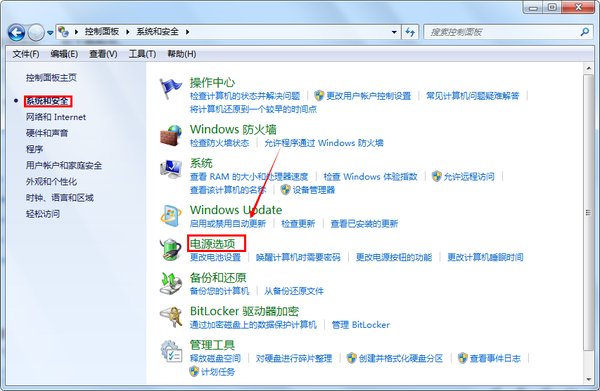600x391 pixels.
Task: Select 轻松访问 in sidebar
Action: click(x=43, y=214)
